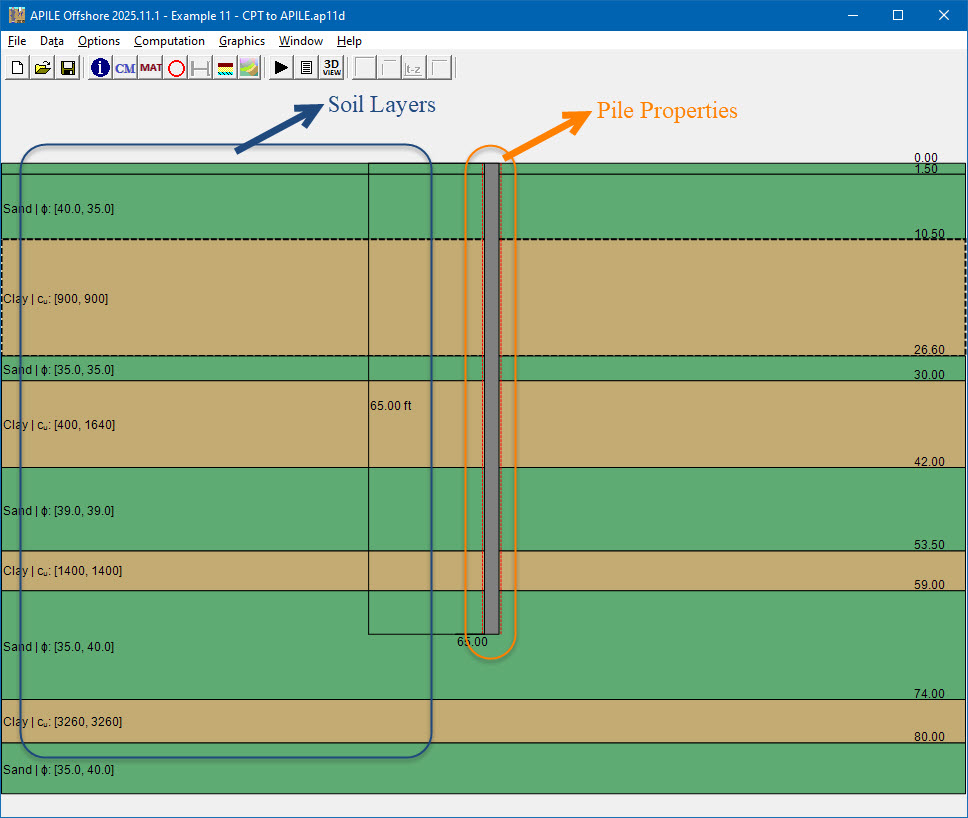Create a new file
The width and height of the screenshot is (968, 818).
[17, 67]
